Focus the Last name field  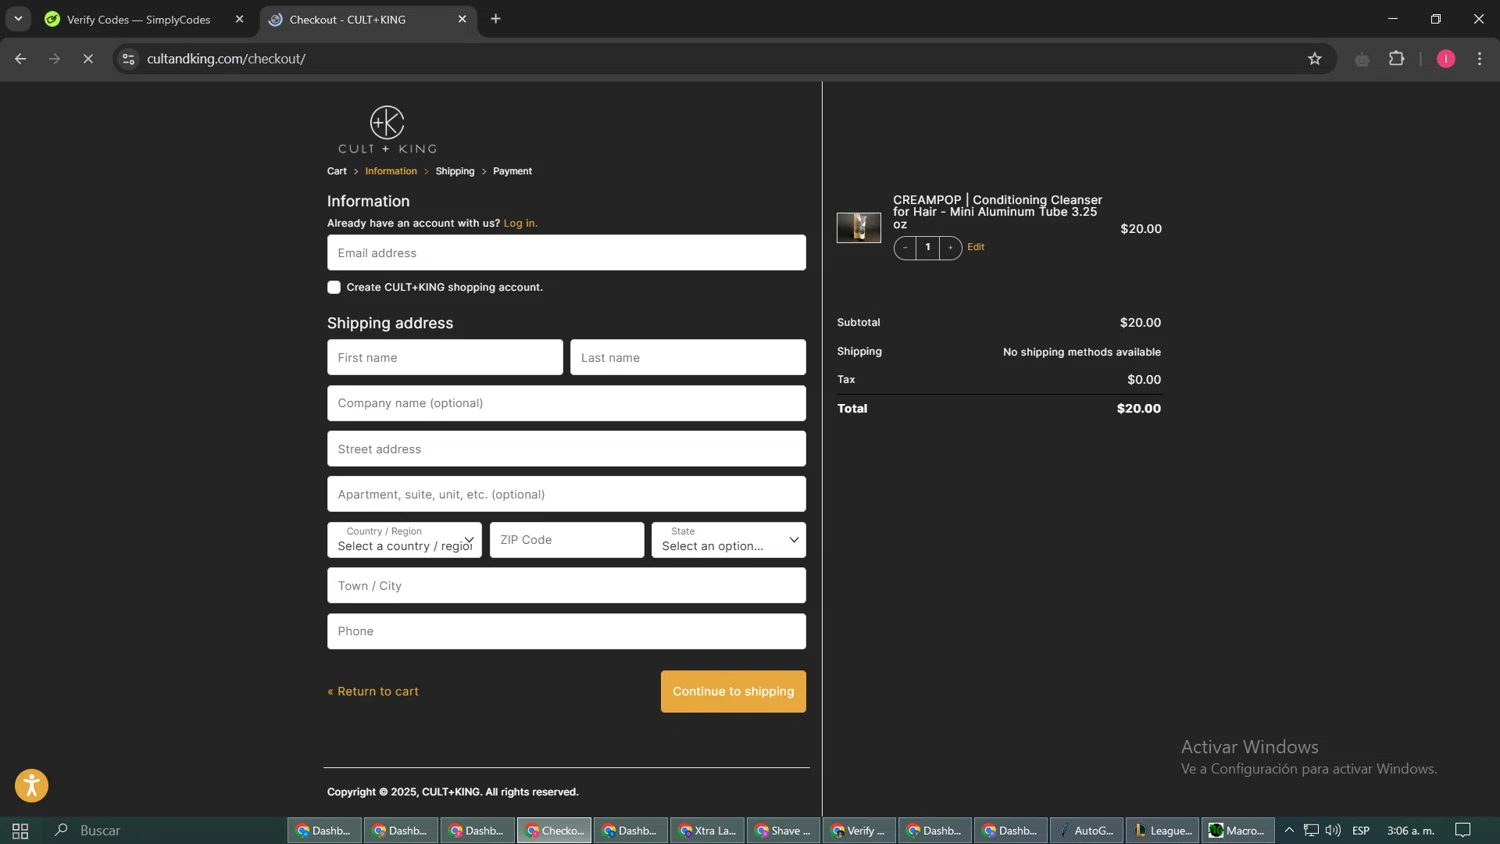(688, 357)
